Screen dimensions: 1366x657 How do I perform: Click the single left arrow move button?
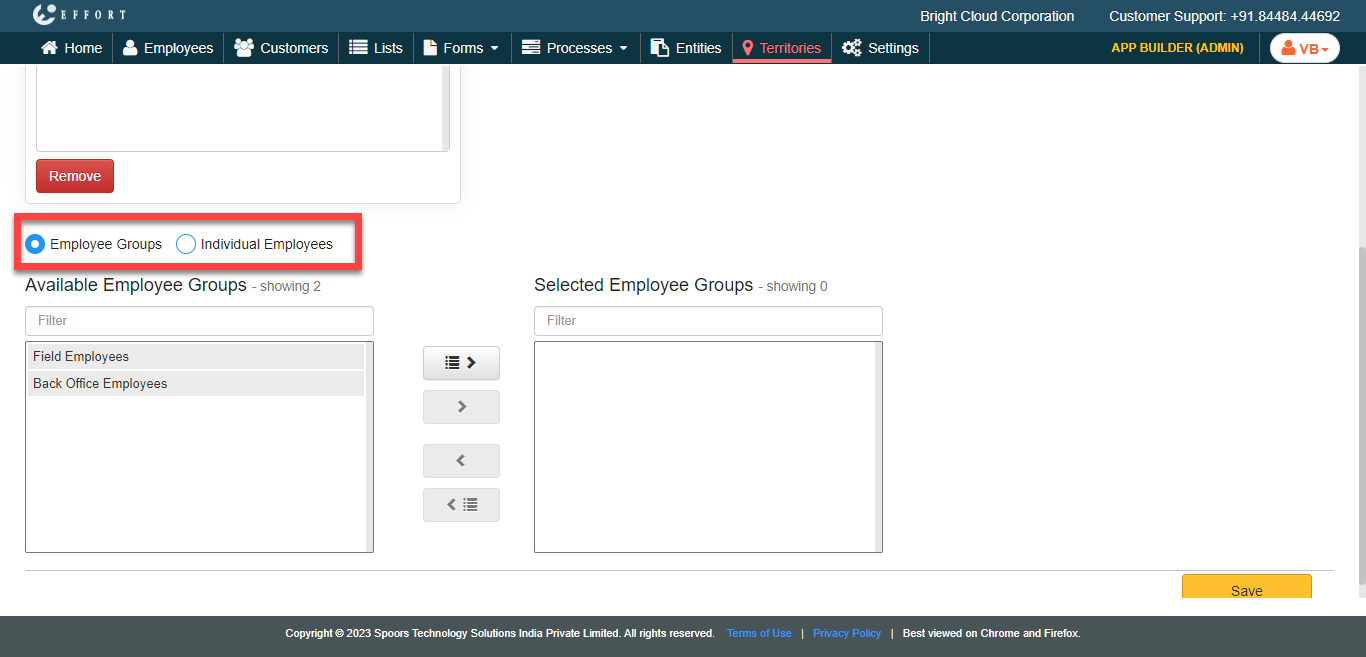(461, 461)
